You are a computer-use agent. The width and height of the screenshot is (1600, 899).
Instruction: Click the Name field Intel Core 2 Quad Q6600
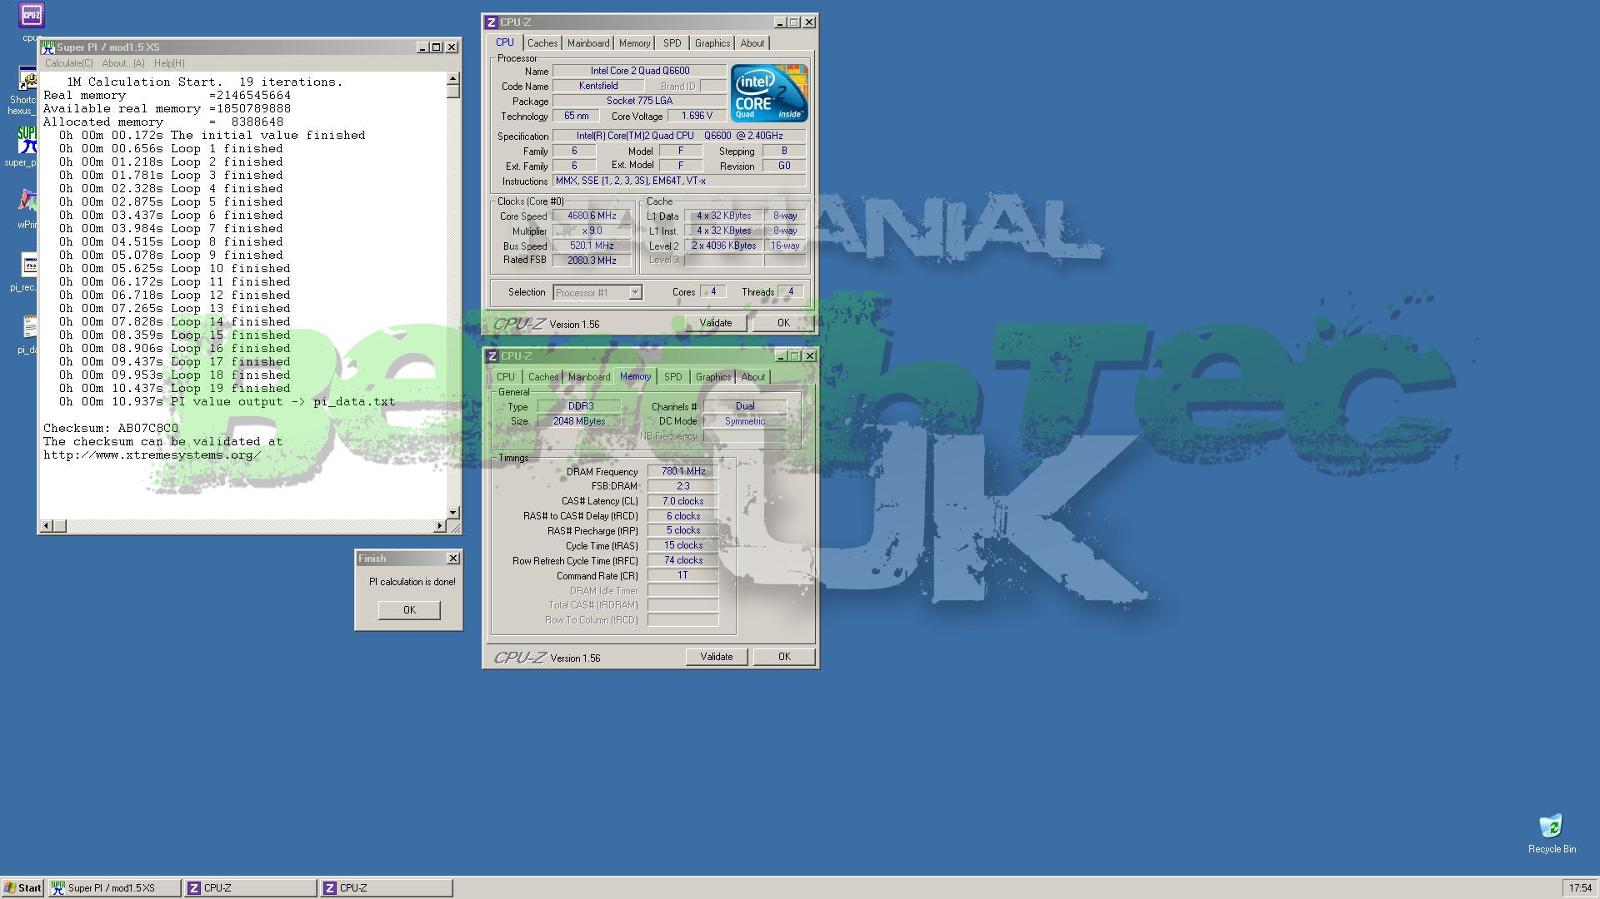coord(639,71)
